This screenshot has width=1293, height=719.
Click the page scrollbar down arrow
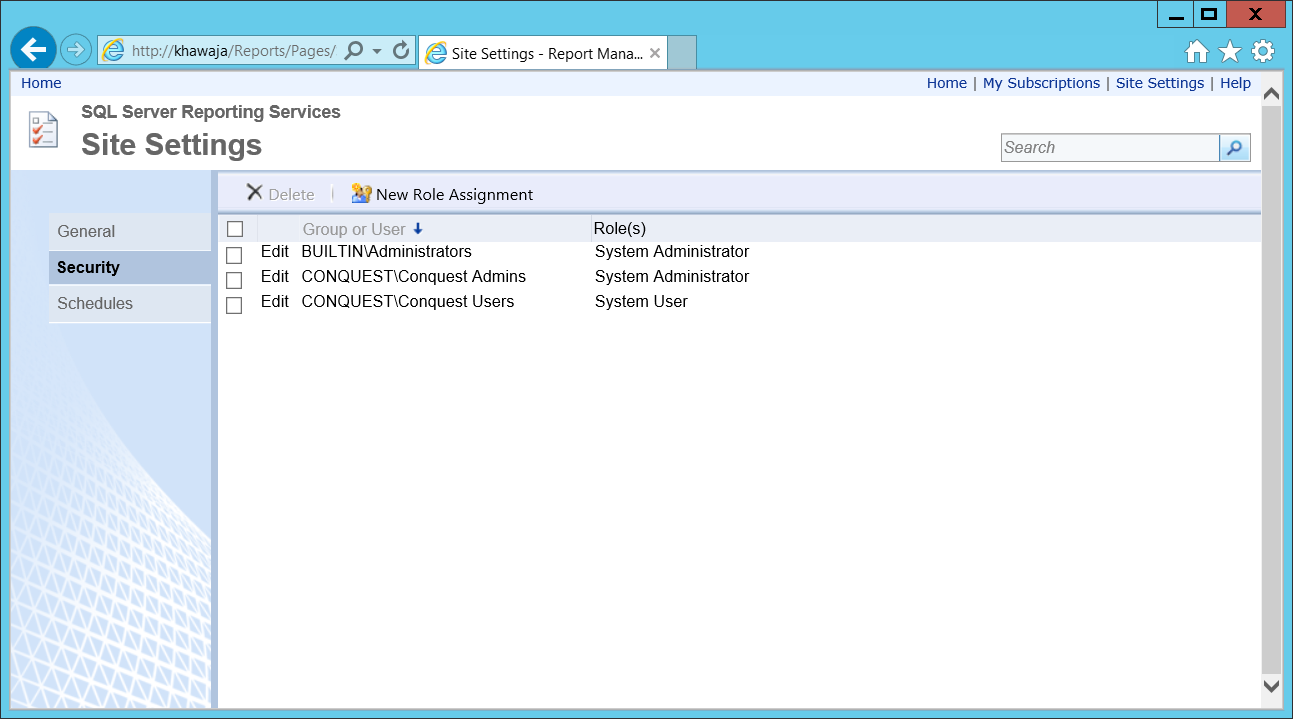[1272, 686]
